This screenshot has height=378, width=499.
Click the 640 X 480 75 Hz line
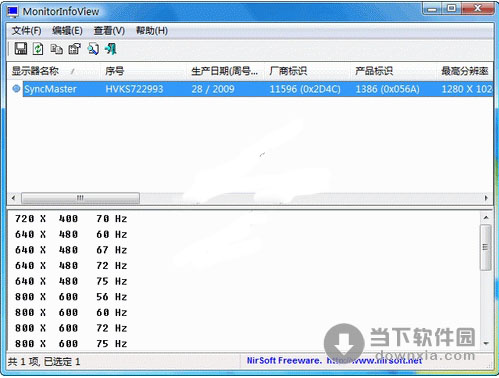click(71, 281)
